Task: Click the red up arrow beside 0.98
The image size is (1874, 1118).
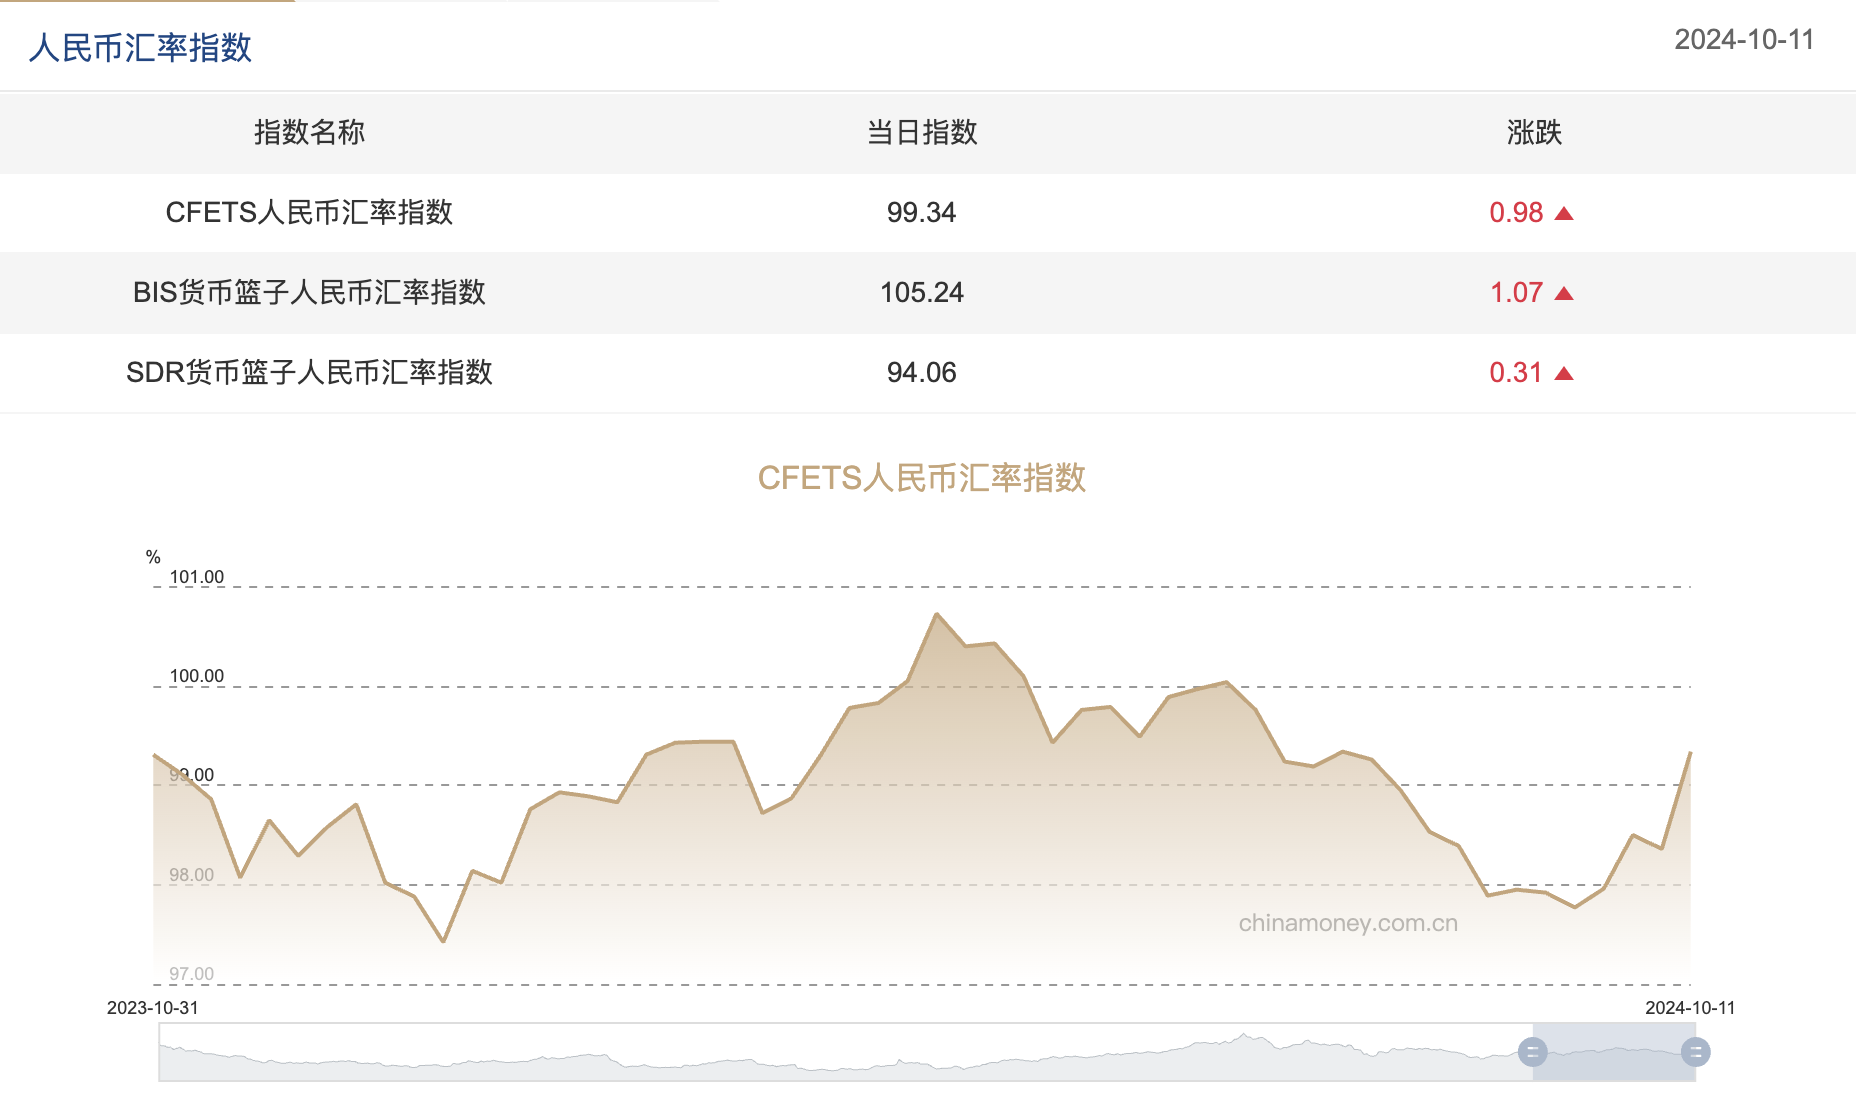Action: pos(1565,212)
